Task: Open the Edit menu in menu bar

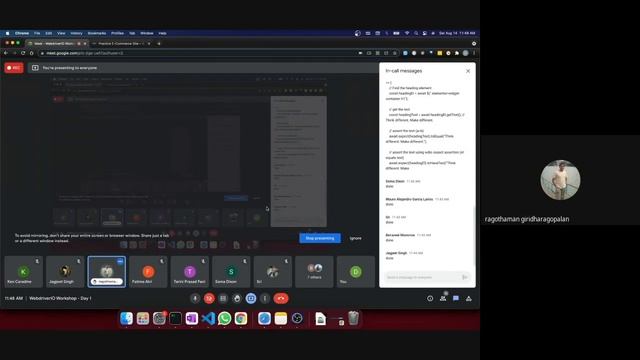Action: 49,33
